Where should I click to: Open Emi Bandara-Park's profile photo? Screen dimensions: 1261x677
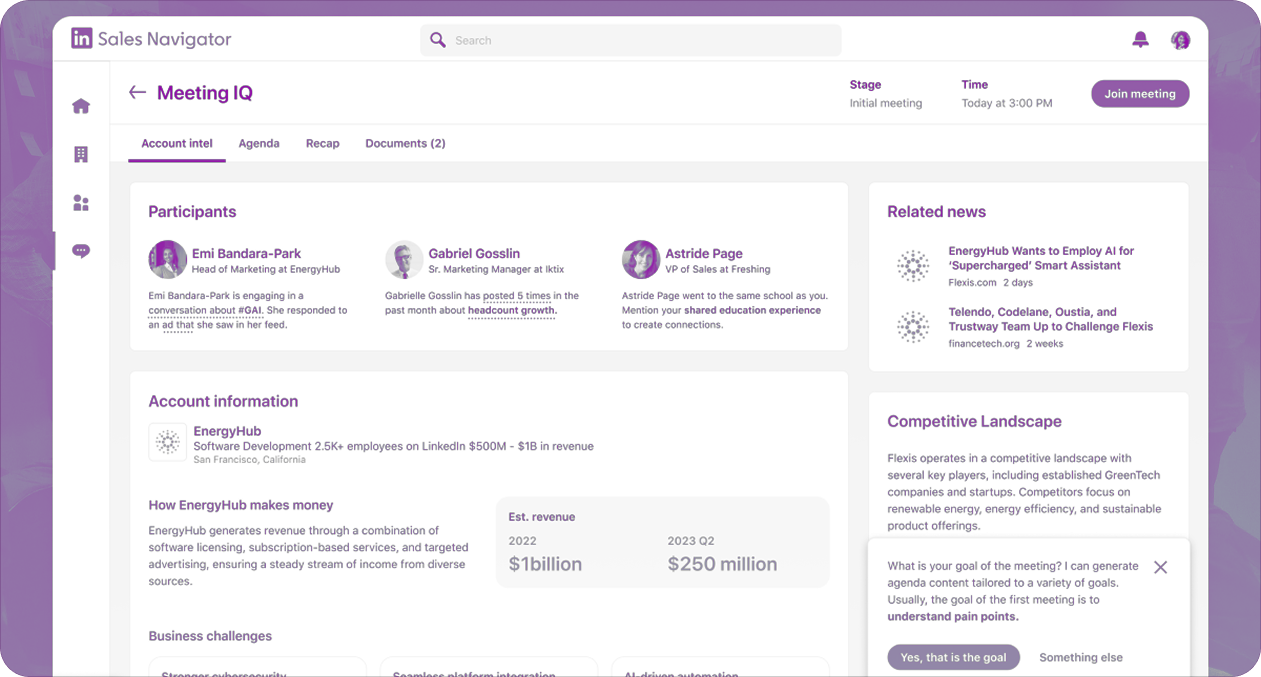click(x=167, y=259)
